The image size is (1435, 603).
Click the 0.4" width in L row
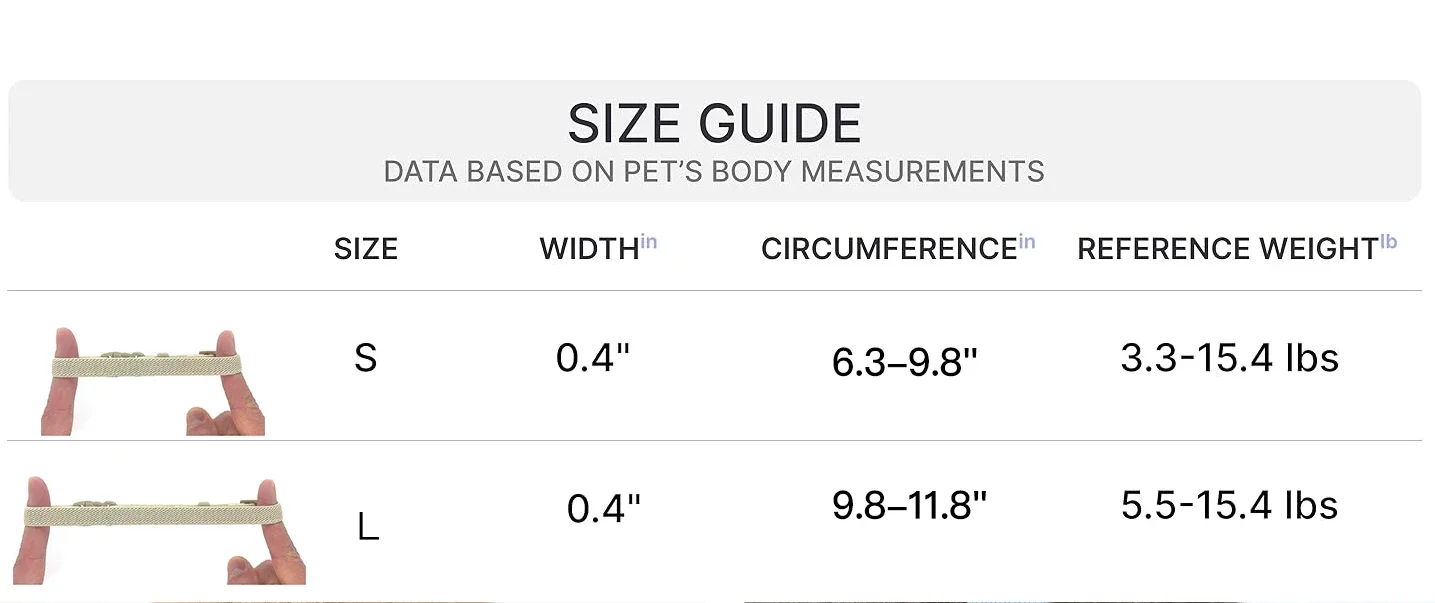coord(603,509)
